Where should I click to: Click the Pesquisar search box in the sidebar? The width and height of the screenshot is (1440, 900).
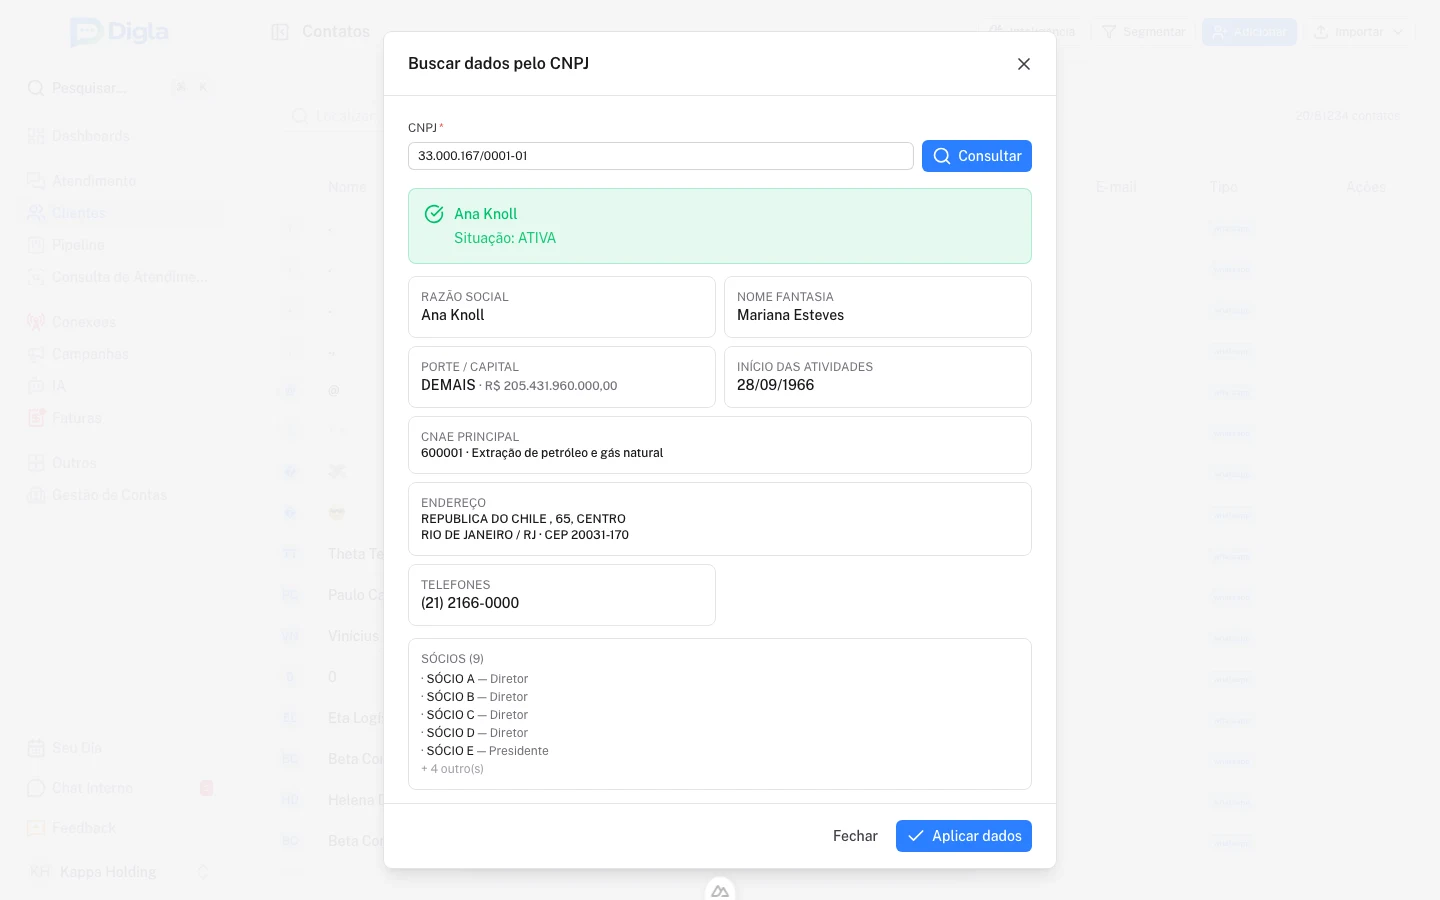click(120, 88)
